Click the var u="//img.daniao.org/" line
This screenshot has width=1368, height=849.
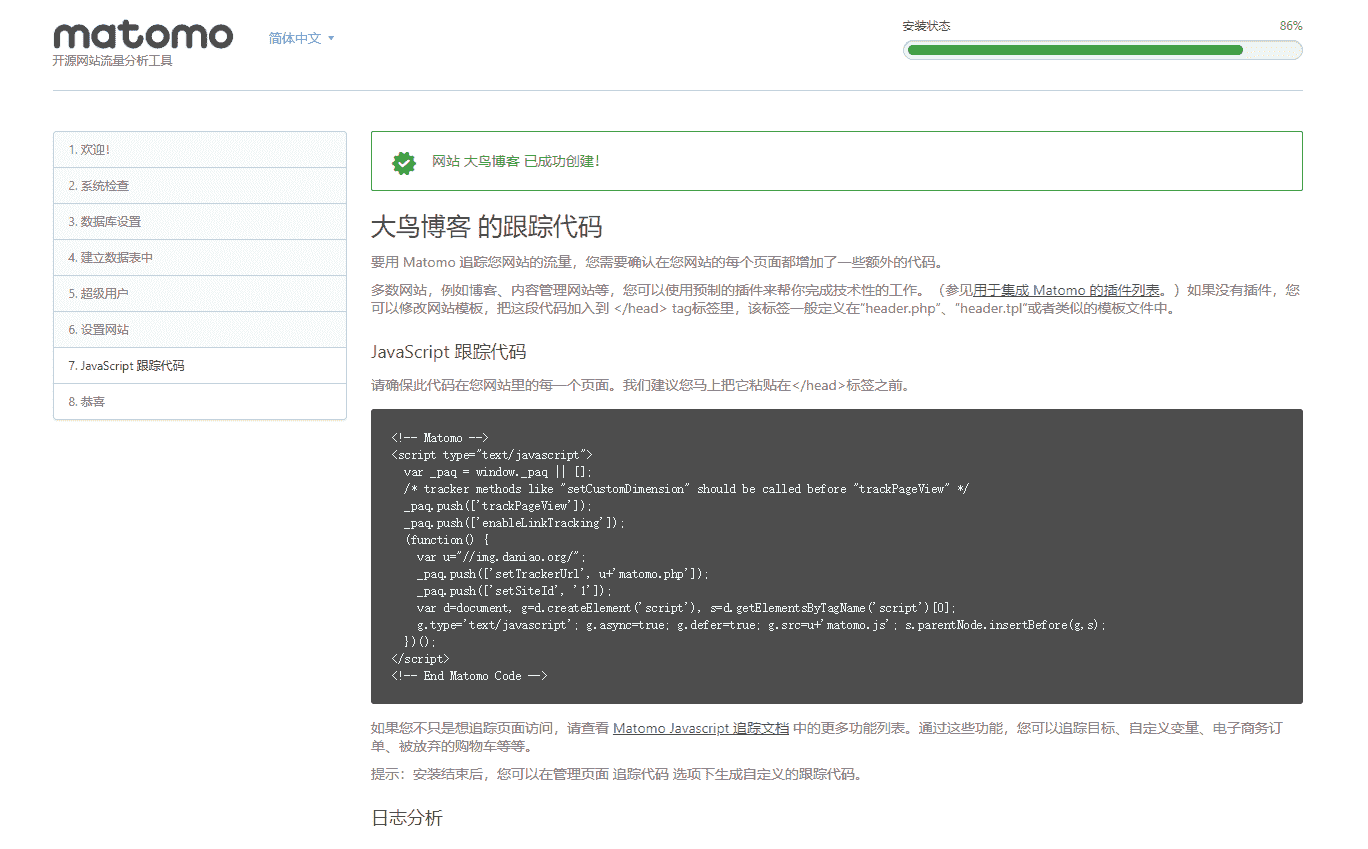point(501,557)
